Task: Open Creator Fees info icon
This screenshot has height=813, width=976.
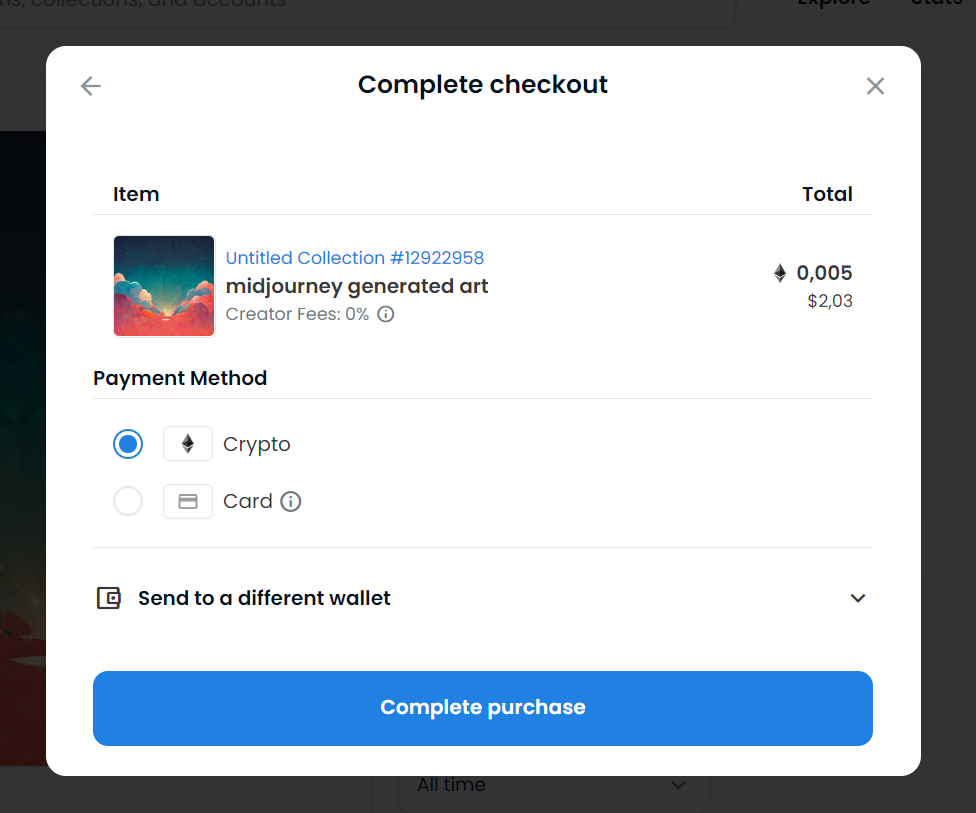Action: pyautogui.click(x=386, y=314)
